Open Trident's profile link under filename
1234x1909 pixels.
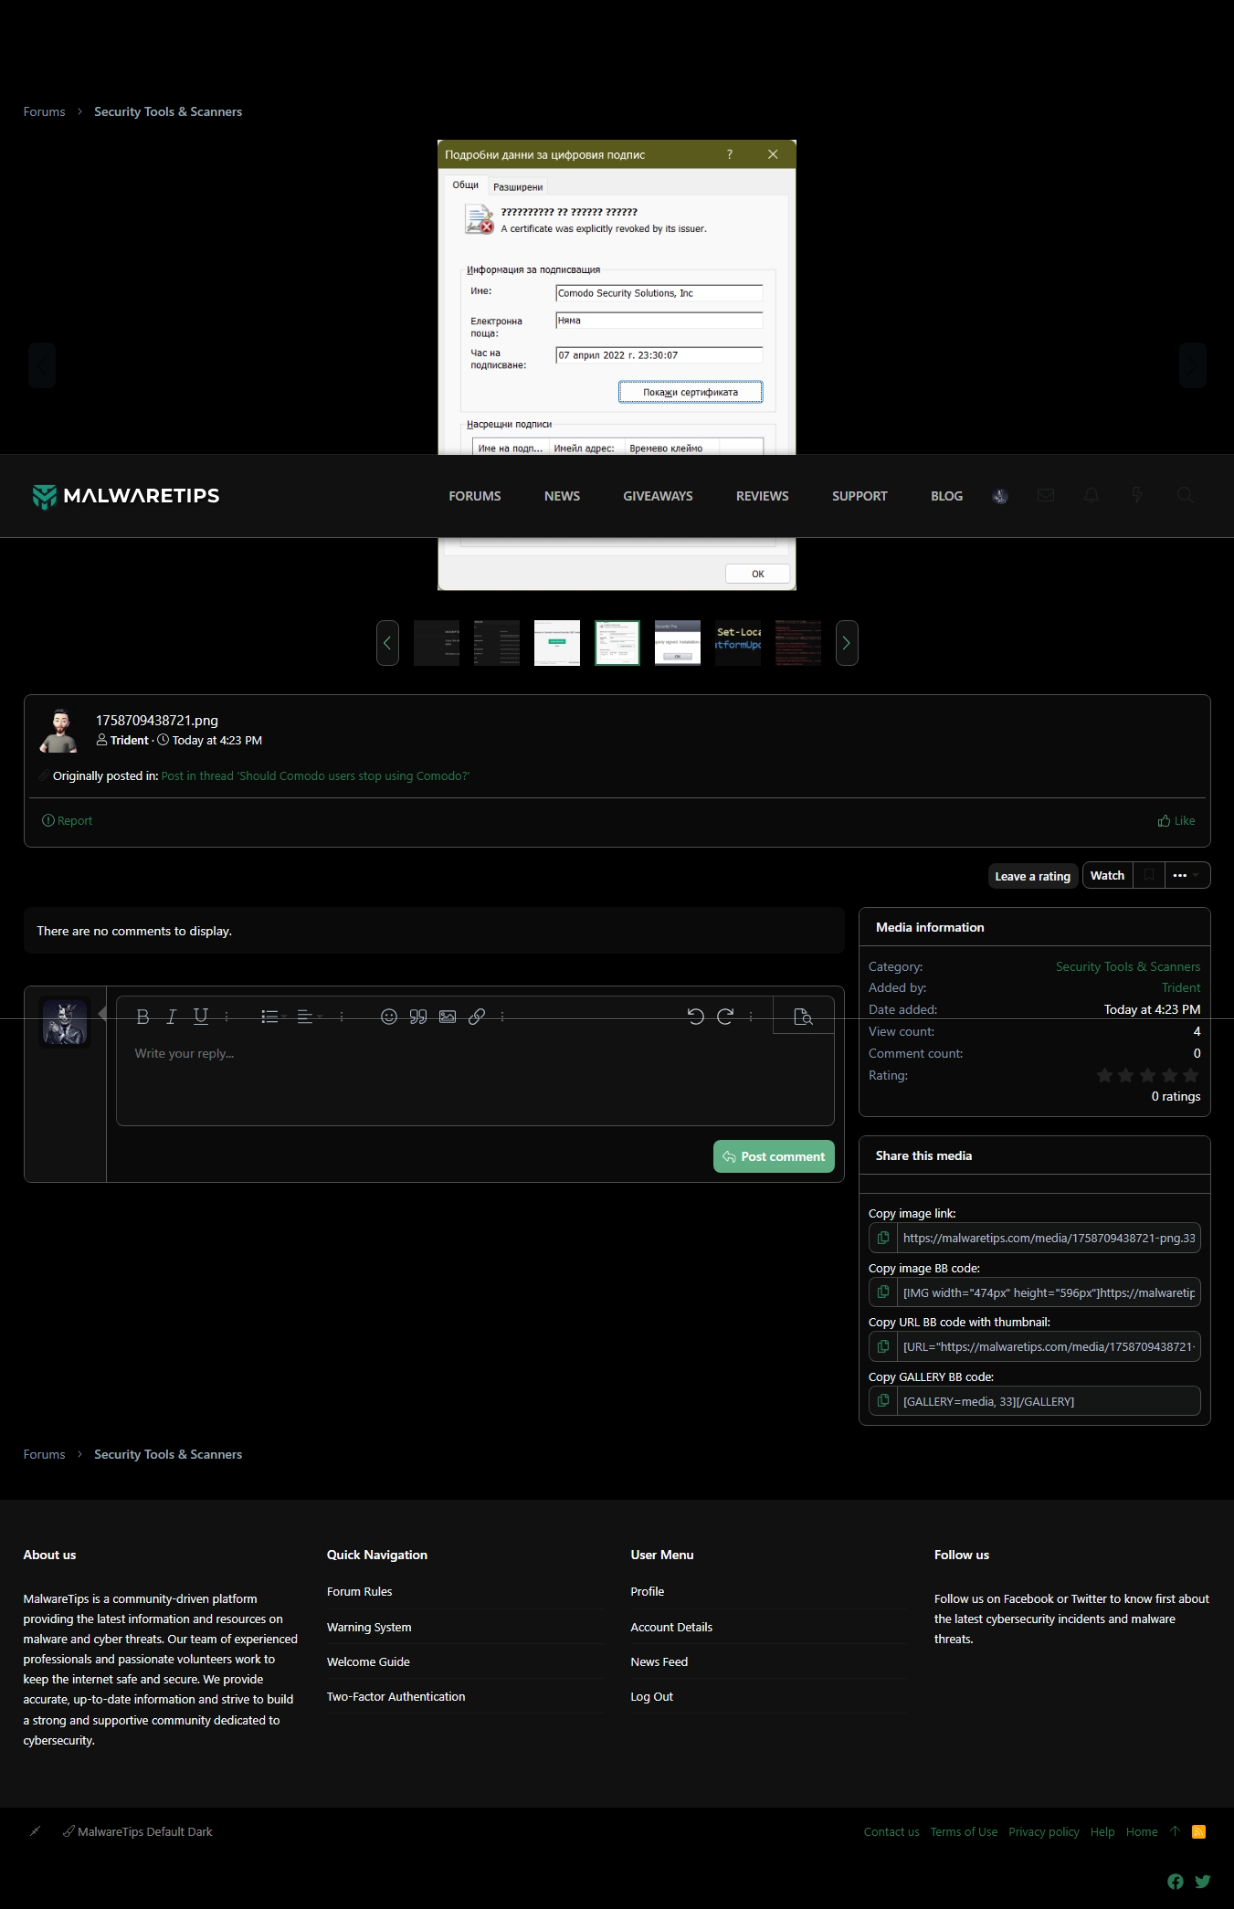129,741
